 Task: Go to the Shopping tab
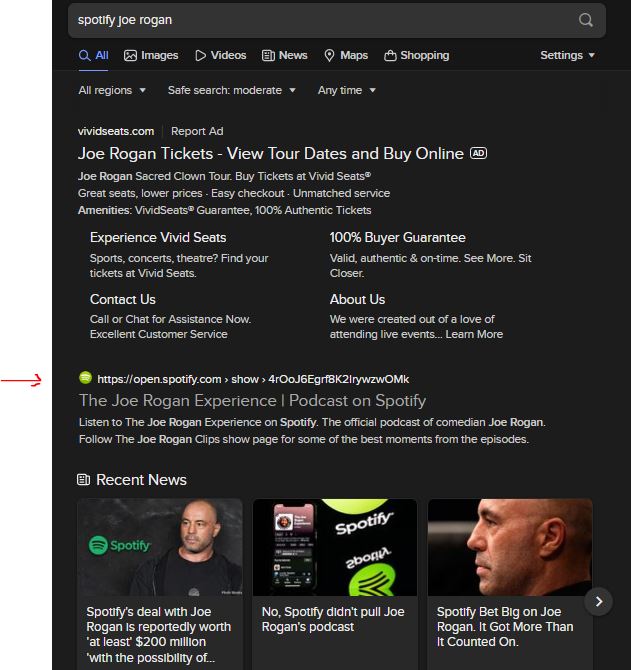click(x=417, y=56)
